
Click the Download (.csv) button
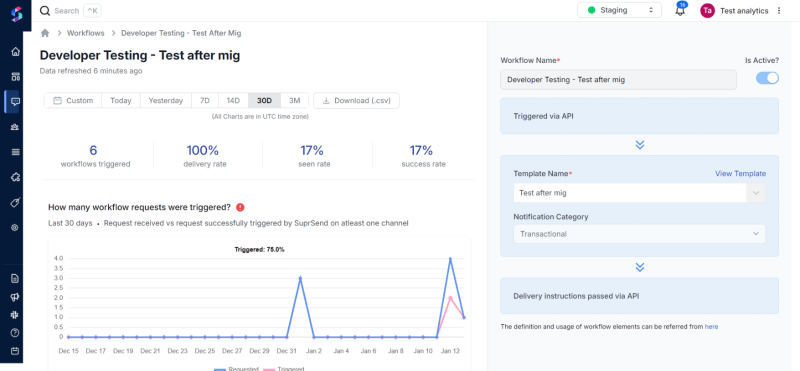click(356, 101)
